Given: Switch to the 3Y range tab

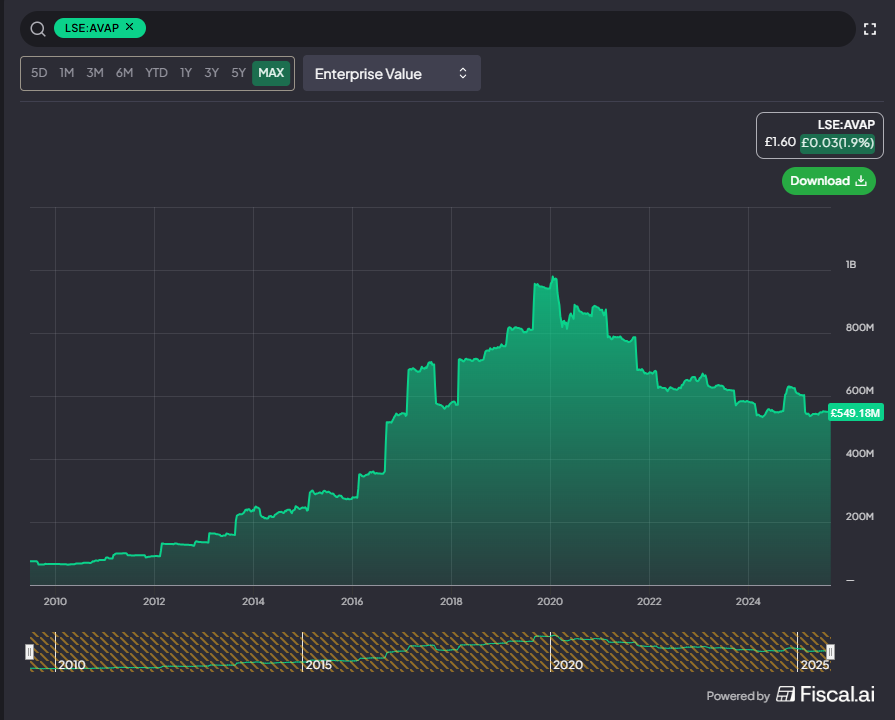Looking at the screenshot, I should (210, 72).
